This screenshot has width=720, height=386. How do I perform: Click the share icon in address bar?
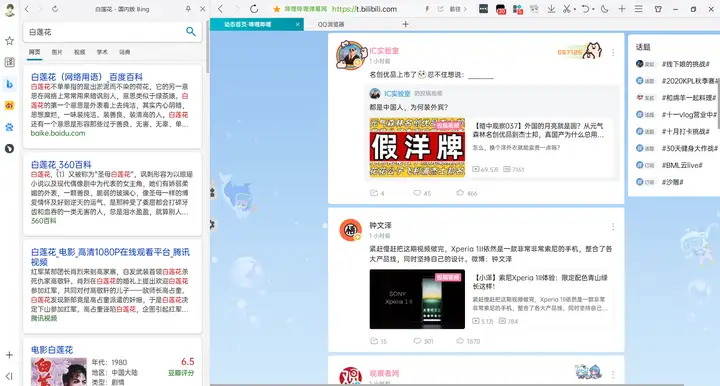click(x=441, y=9)
